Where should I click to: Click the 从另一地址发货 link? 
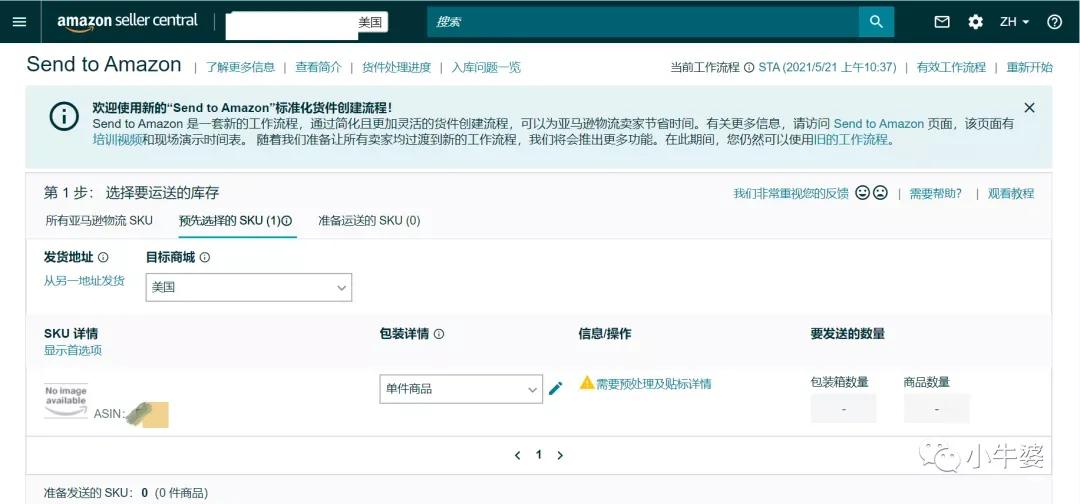(x=85, y=281)
